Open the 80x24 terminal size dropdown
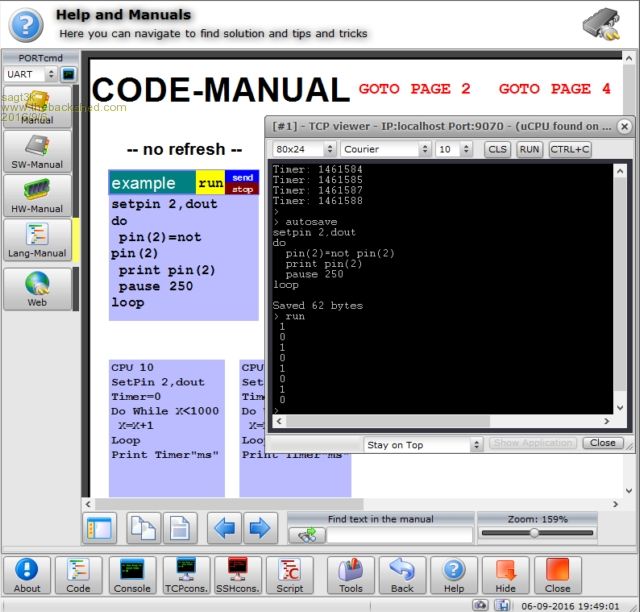 pyautogui.click(x=303, y=149)
